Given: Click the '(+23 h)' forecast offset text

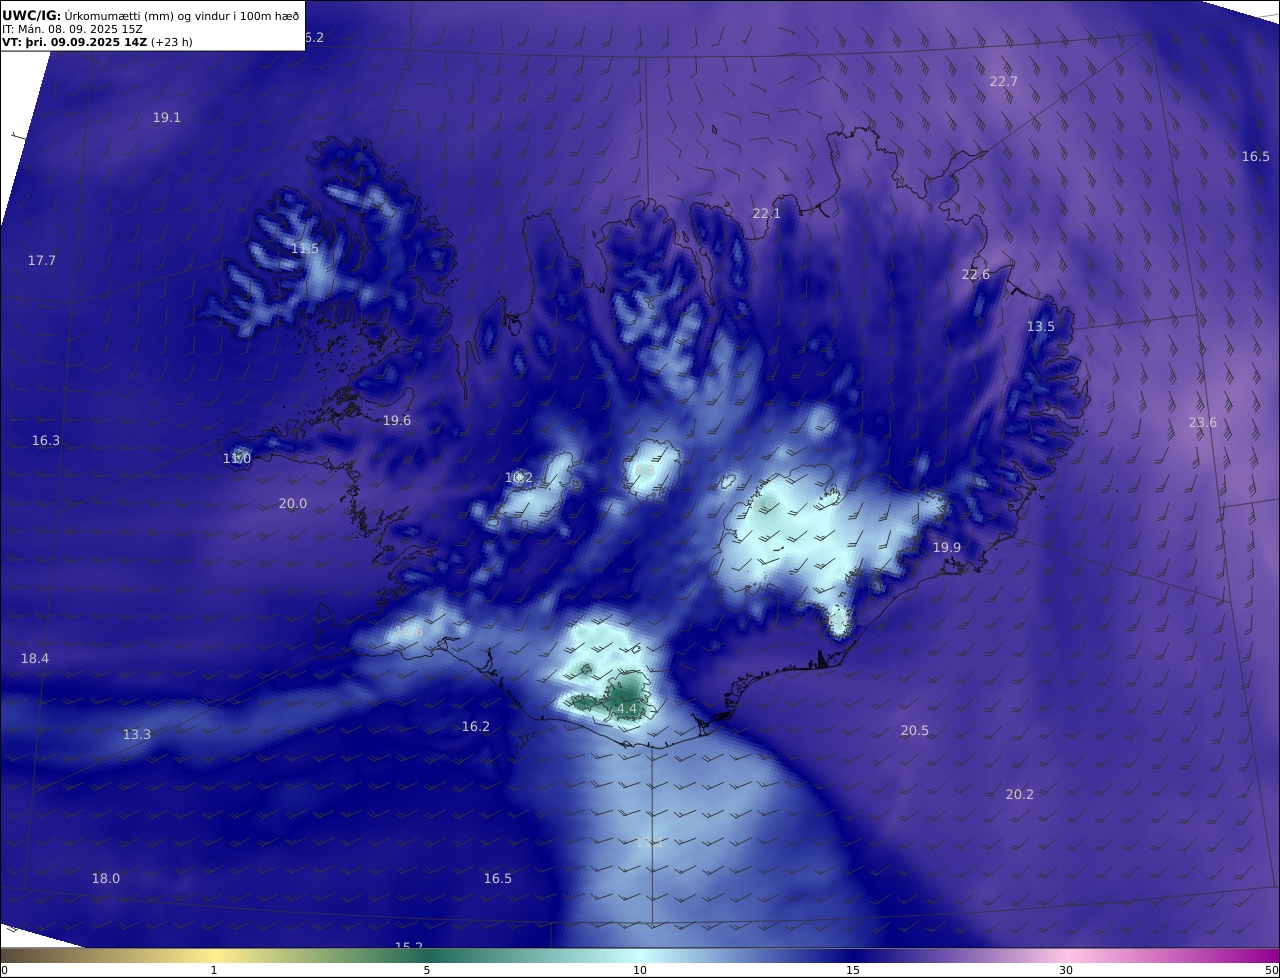Looking at the screenshot, I should tap(172, 42).
